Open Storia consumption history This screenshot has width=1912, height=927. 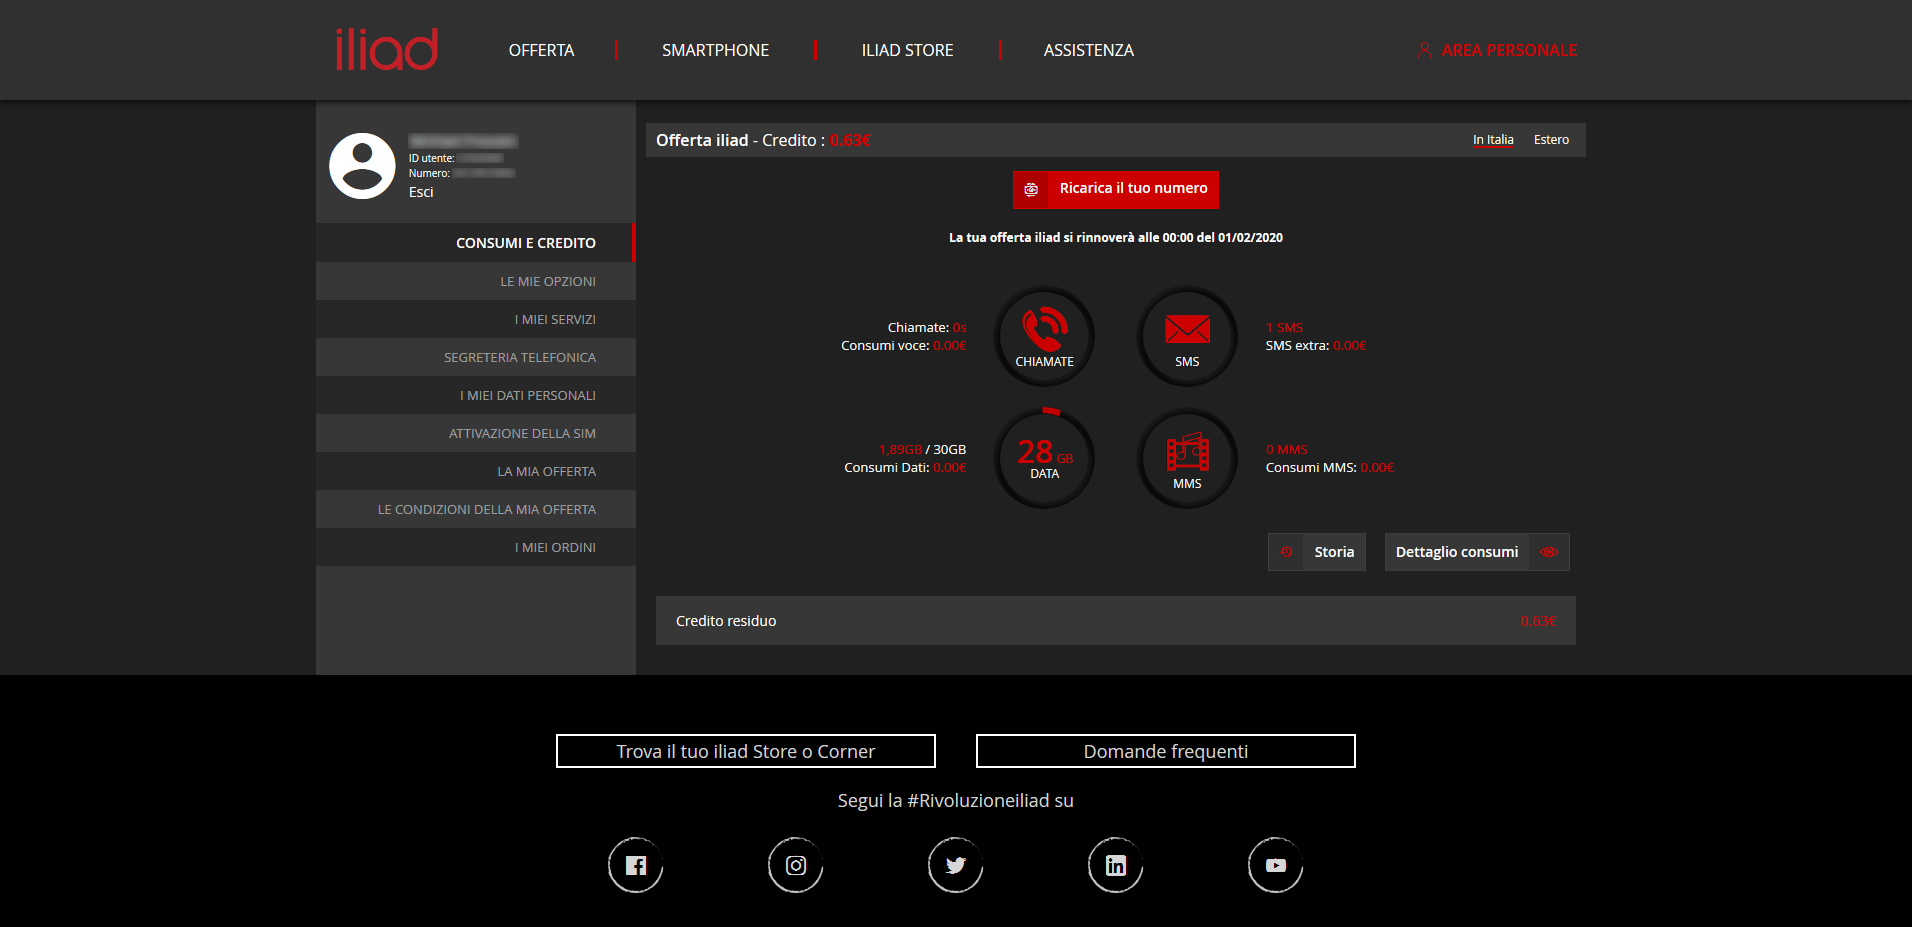[x=1317, y=552]
